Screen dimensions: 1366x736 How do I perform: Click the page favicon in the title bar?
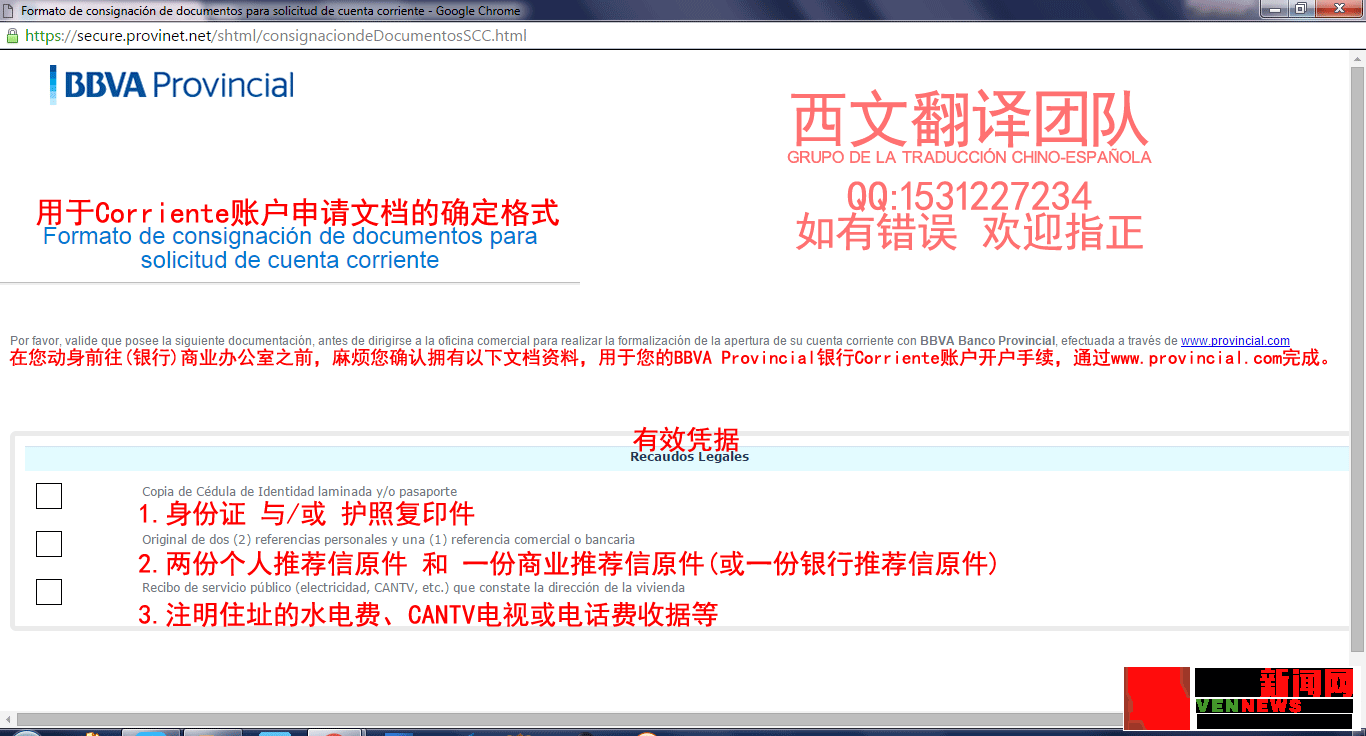click(10, 11)
